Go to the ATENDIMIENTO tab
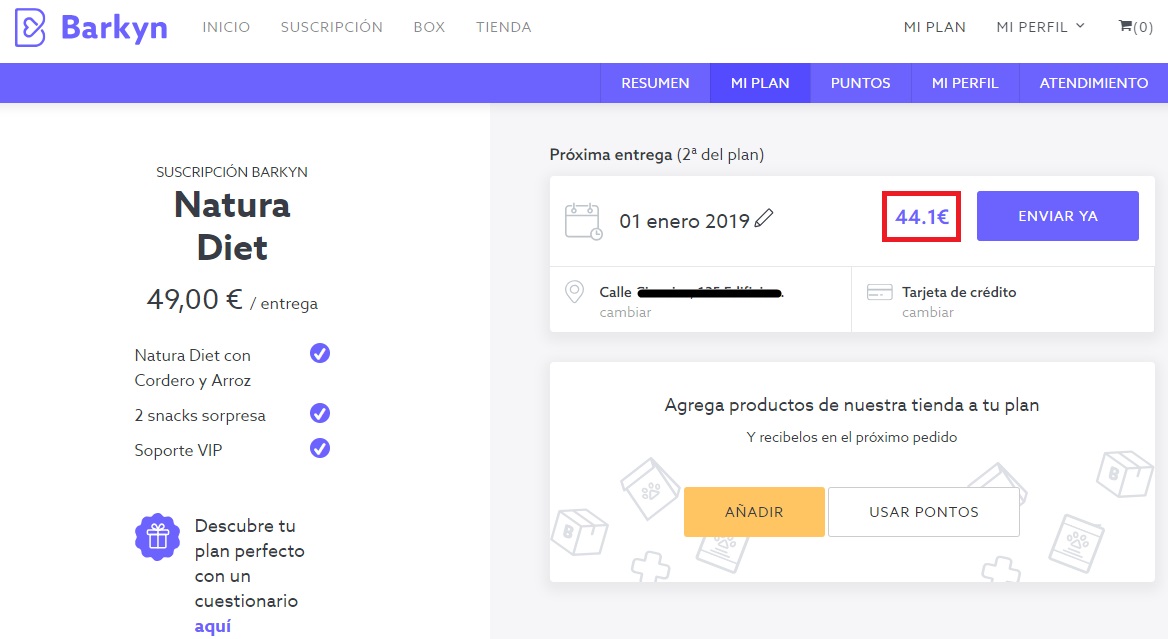1168x639 pixels. 1093,83
